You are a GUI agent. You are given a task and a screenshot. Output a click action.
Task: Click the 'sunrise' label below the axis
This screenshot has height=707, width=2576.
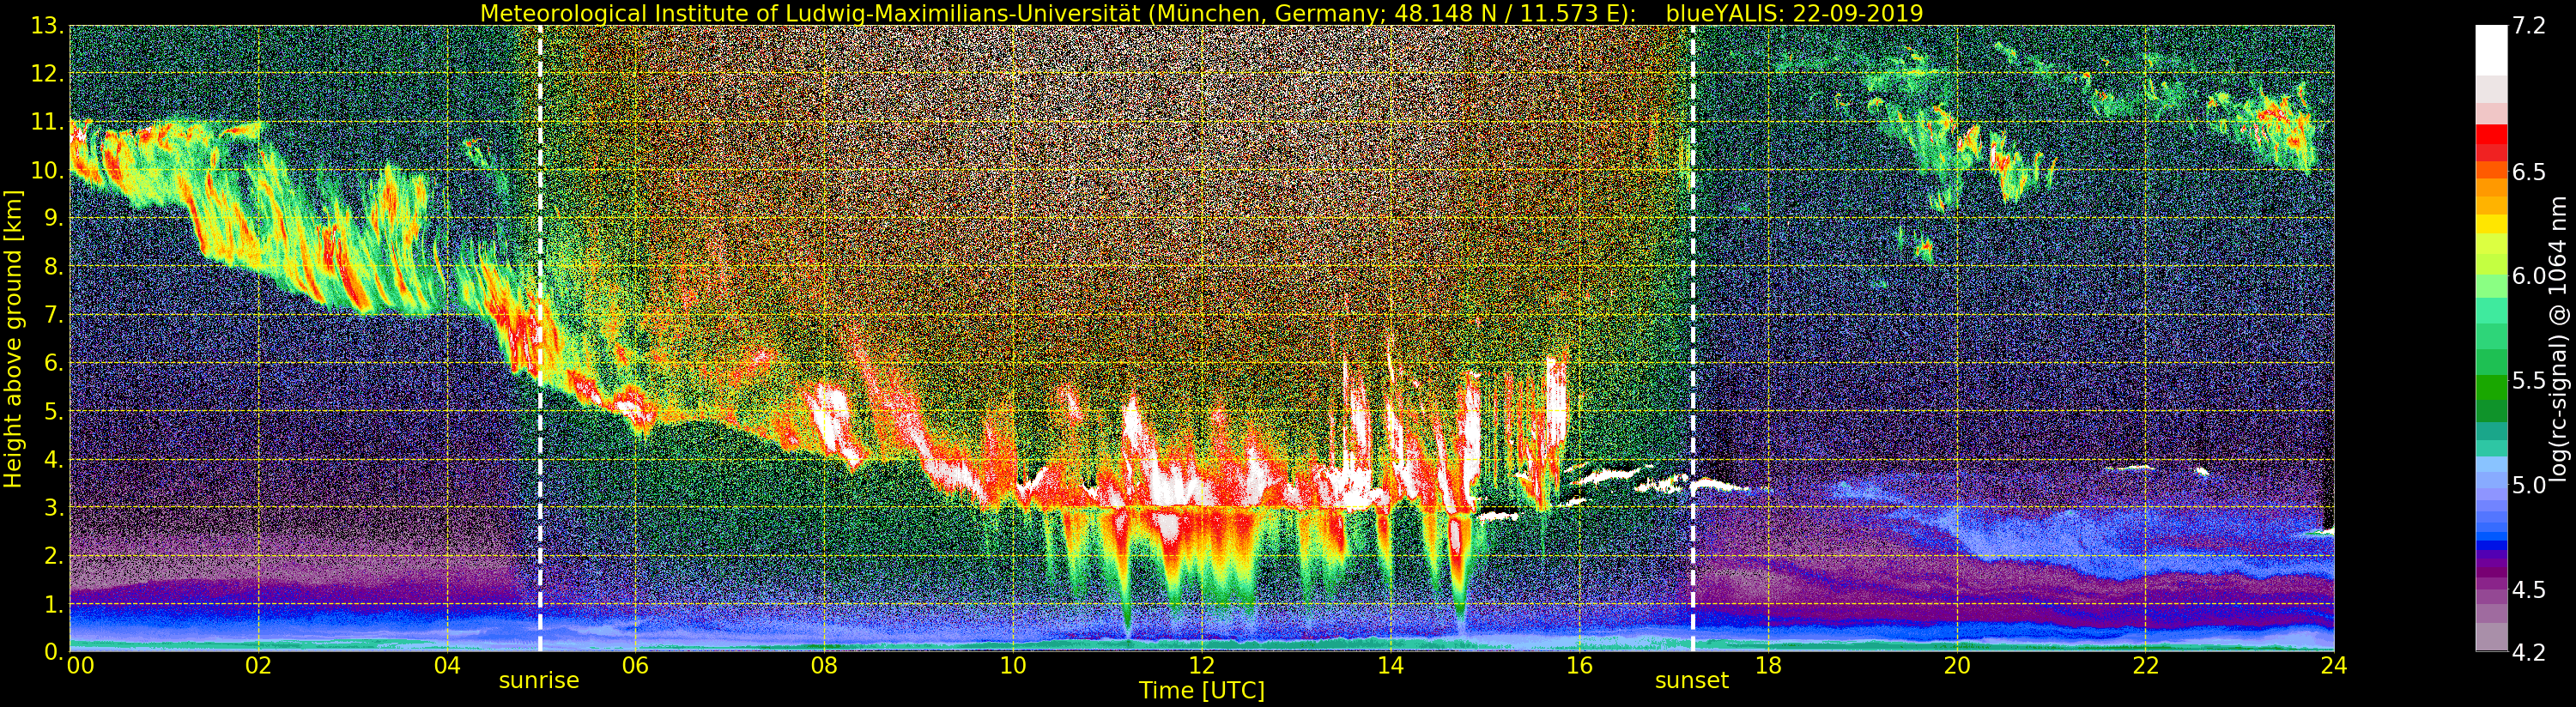tap(539, 680)
